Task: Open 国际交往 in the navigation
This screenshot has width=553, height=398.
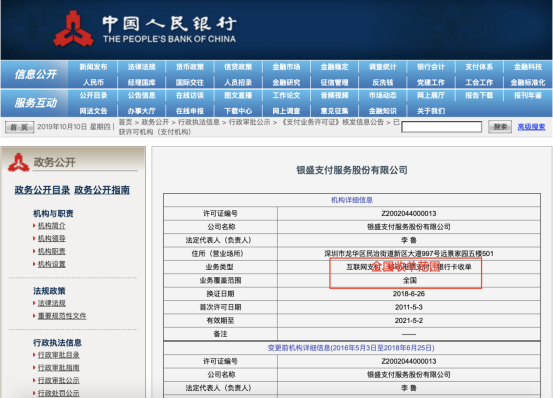Action: pyautogui.click(x=190, y=82)
